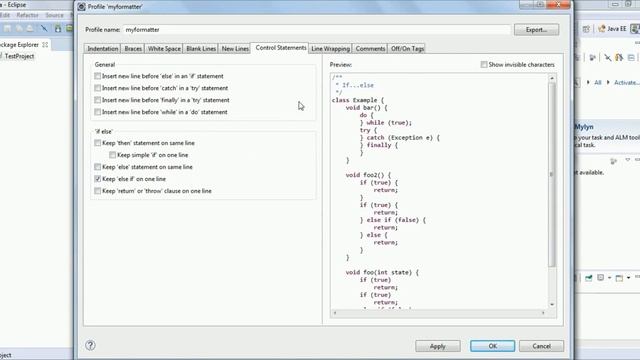Click the display selected console icon
The image size is (640, 360).
600,278
